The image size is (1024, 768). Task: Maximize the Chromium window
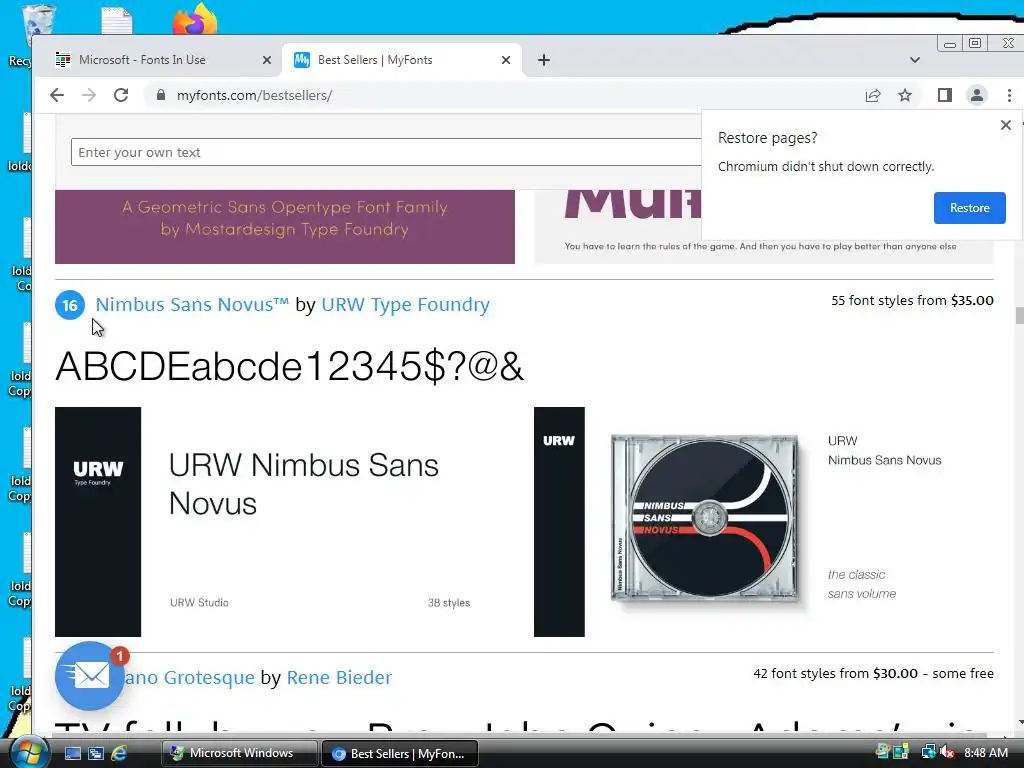(975, 44)
